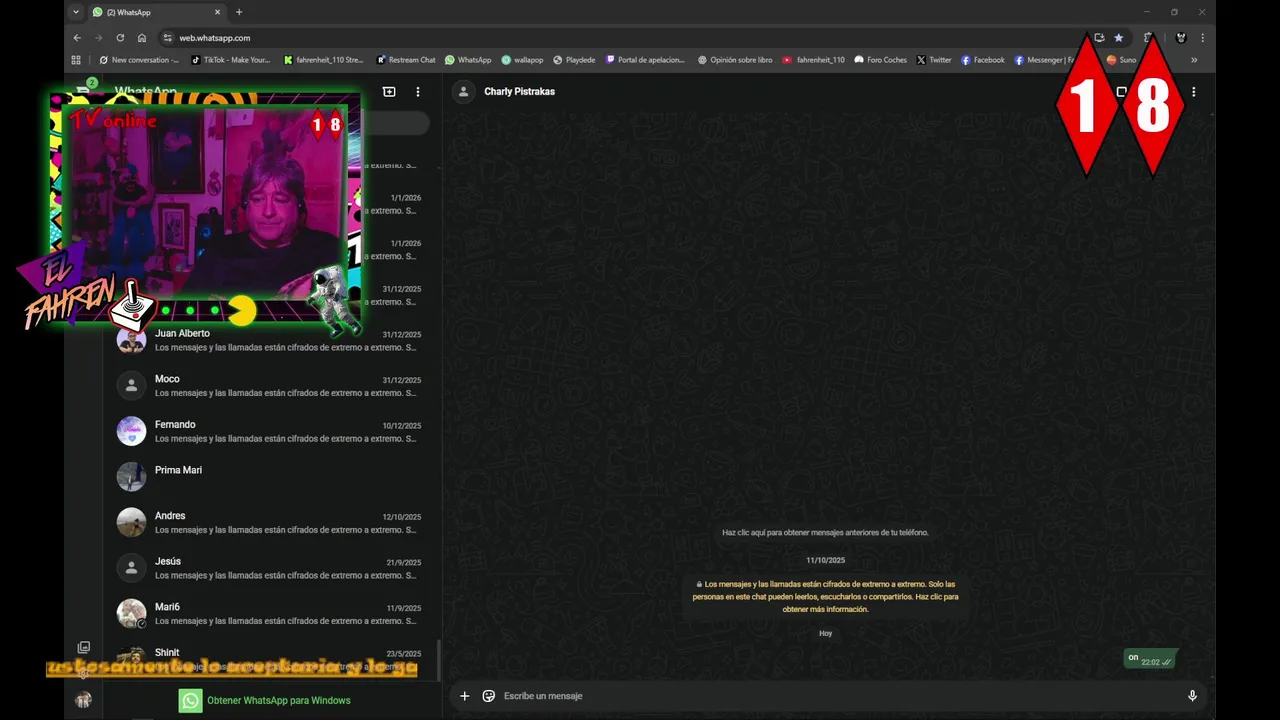Click the browser home button
Viewport: 1280px width, 720px height.
pyautogui.click(x=142, y=38)
